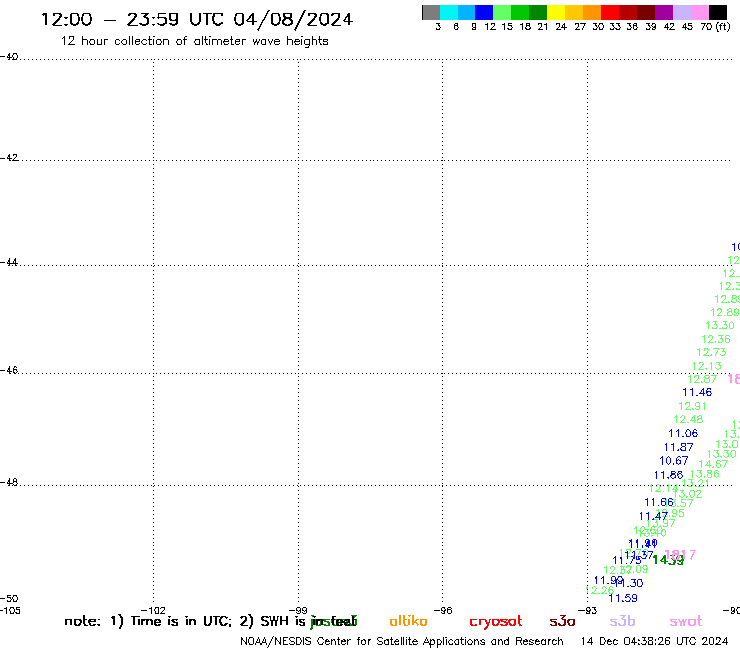The height and width of the screenshot is (650, 740).
Task: Click the black legend swatch
Action: pyautogui.click(x=717, y=12)
